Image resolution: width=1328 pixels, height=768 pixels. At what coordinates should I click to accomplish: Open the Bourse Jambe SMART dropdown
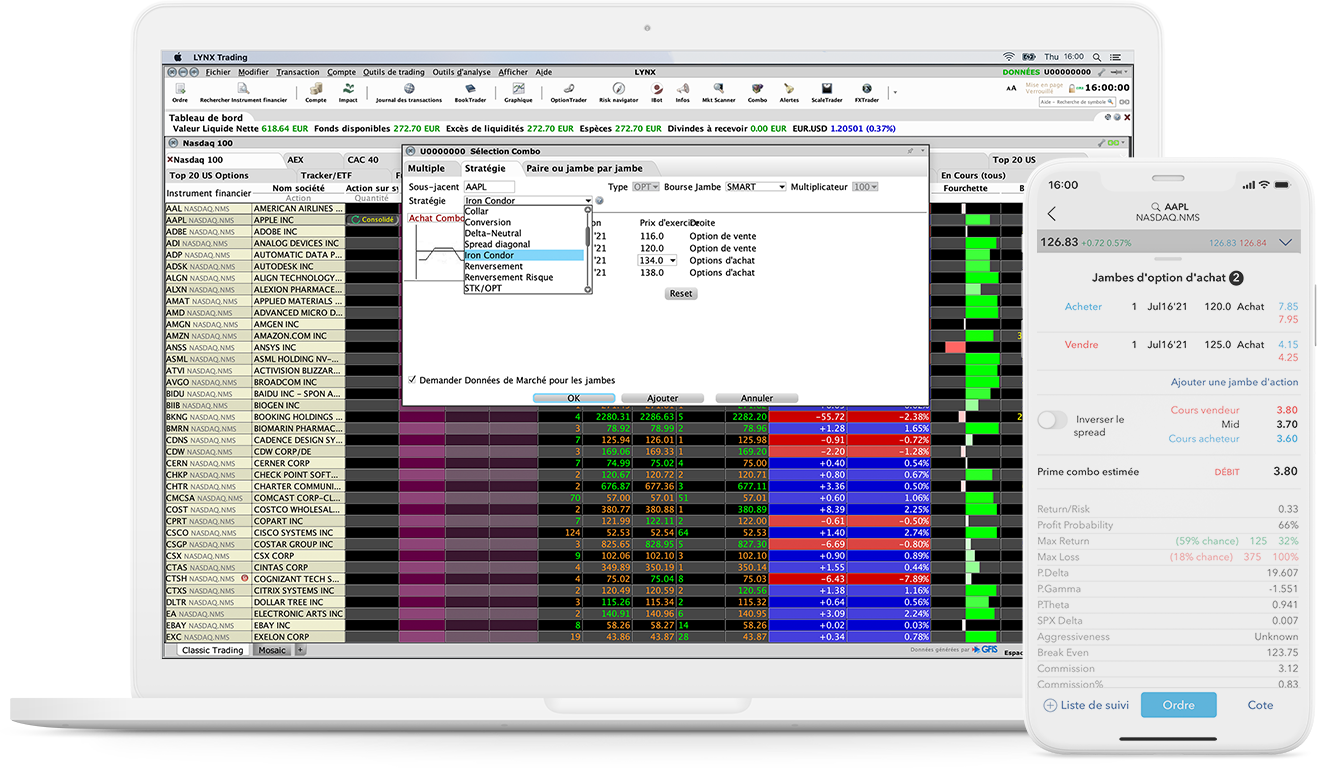tap(756, 187)
